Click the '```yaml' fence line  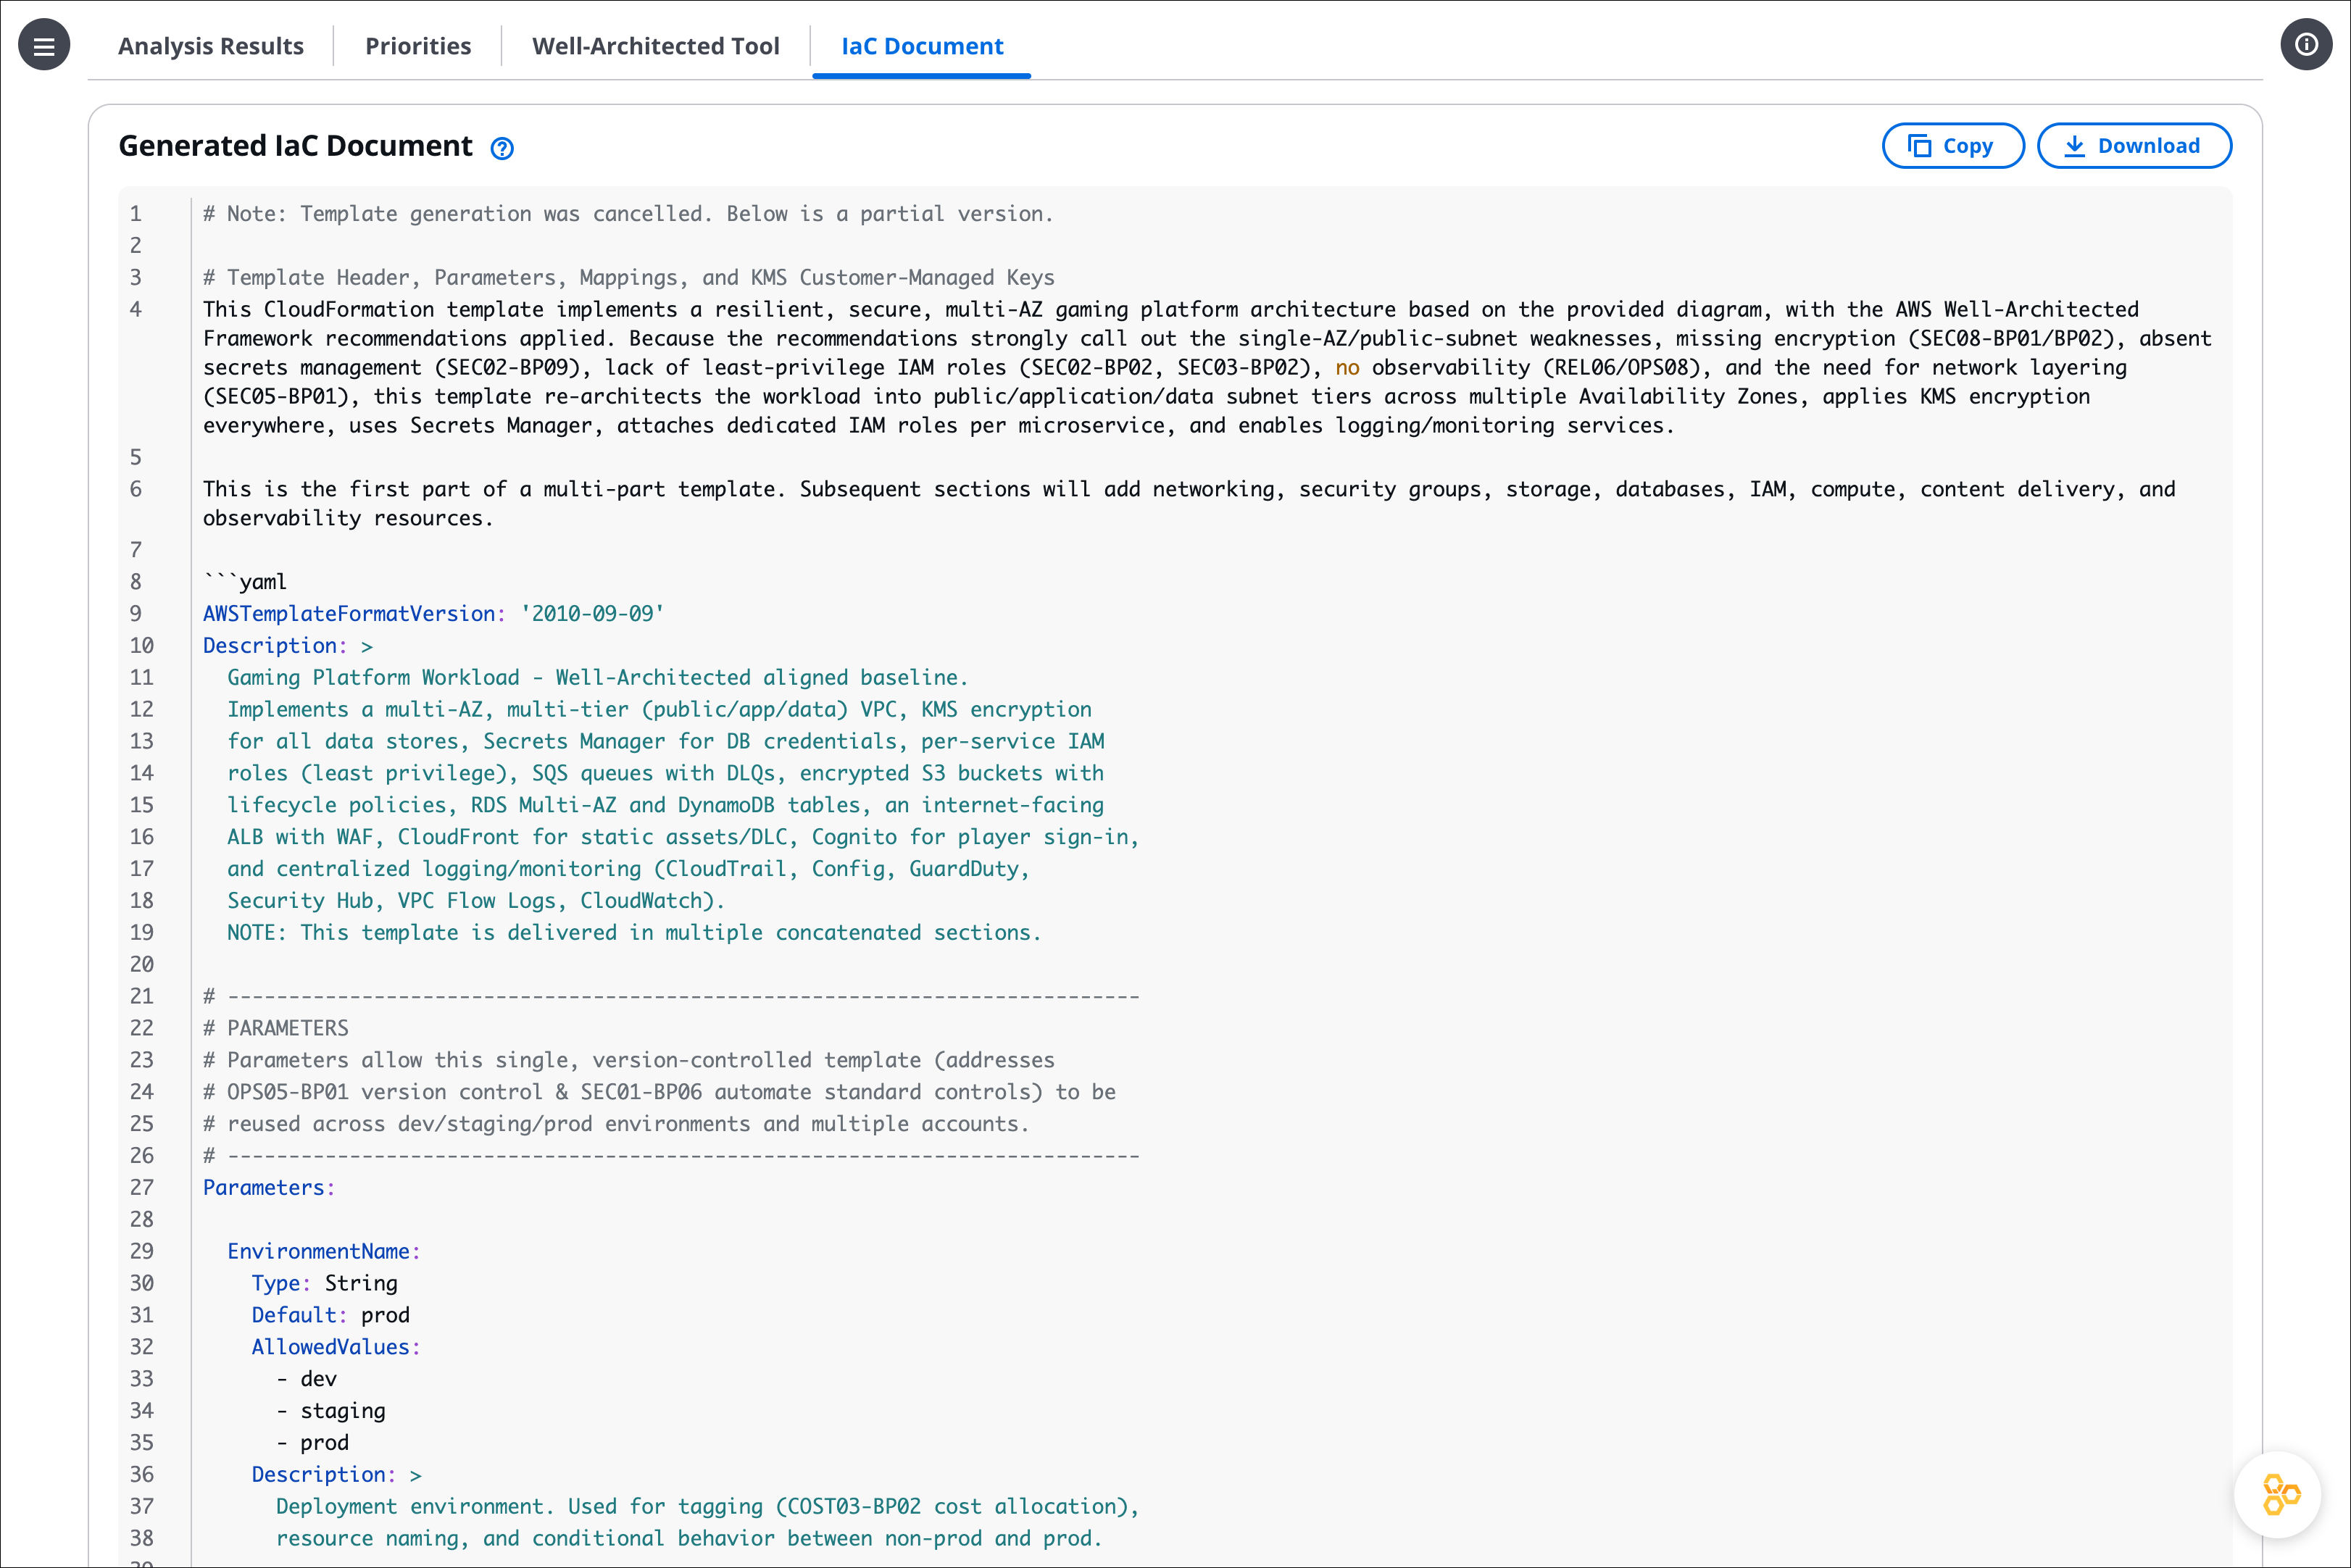tap(245, 582)
